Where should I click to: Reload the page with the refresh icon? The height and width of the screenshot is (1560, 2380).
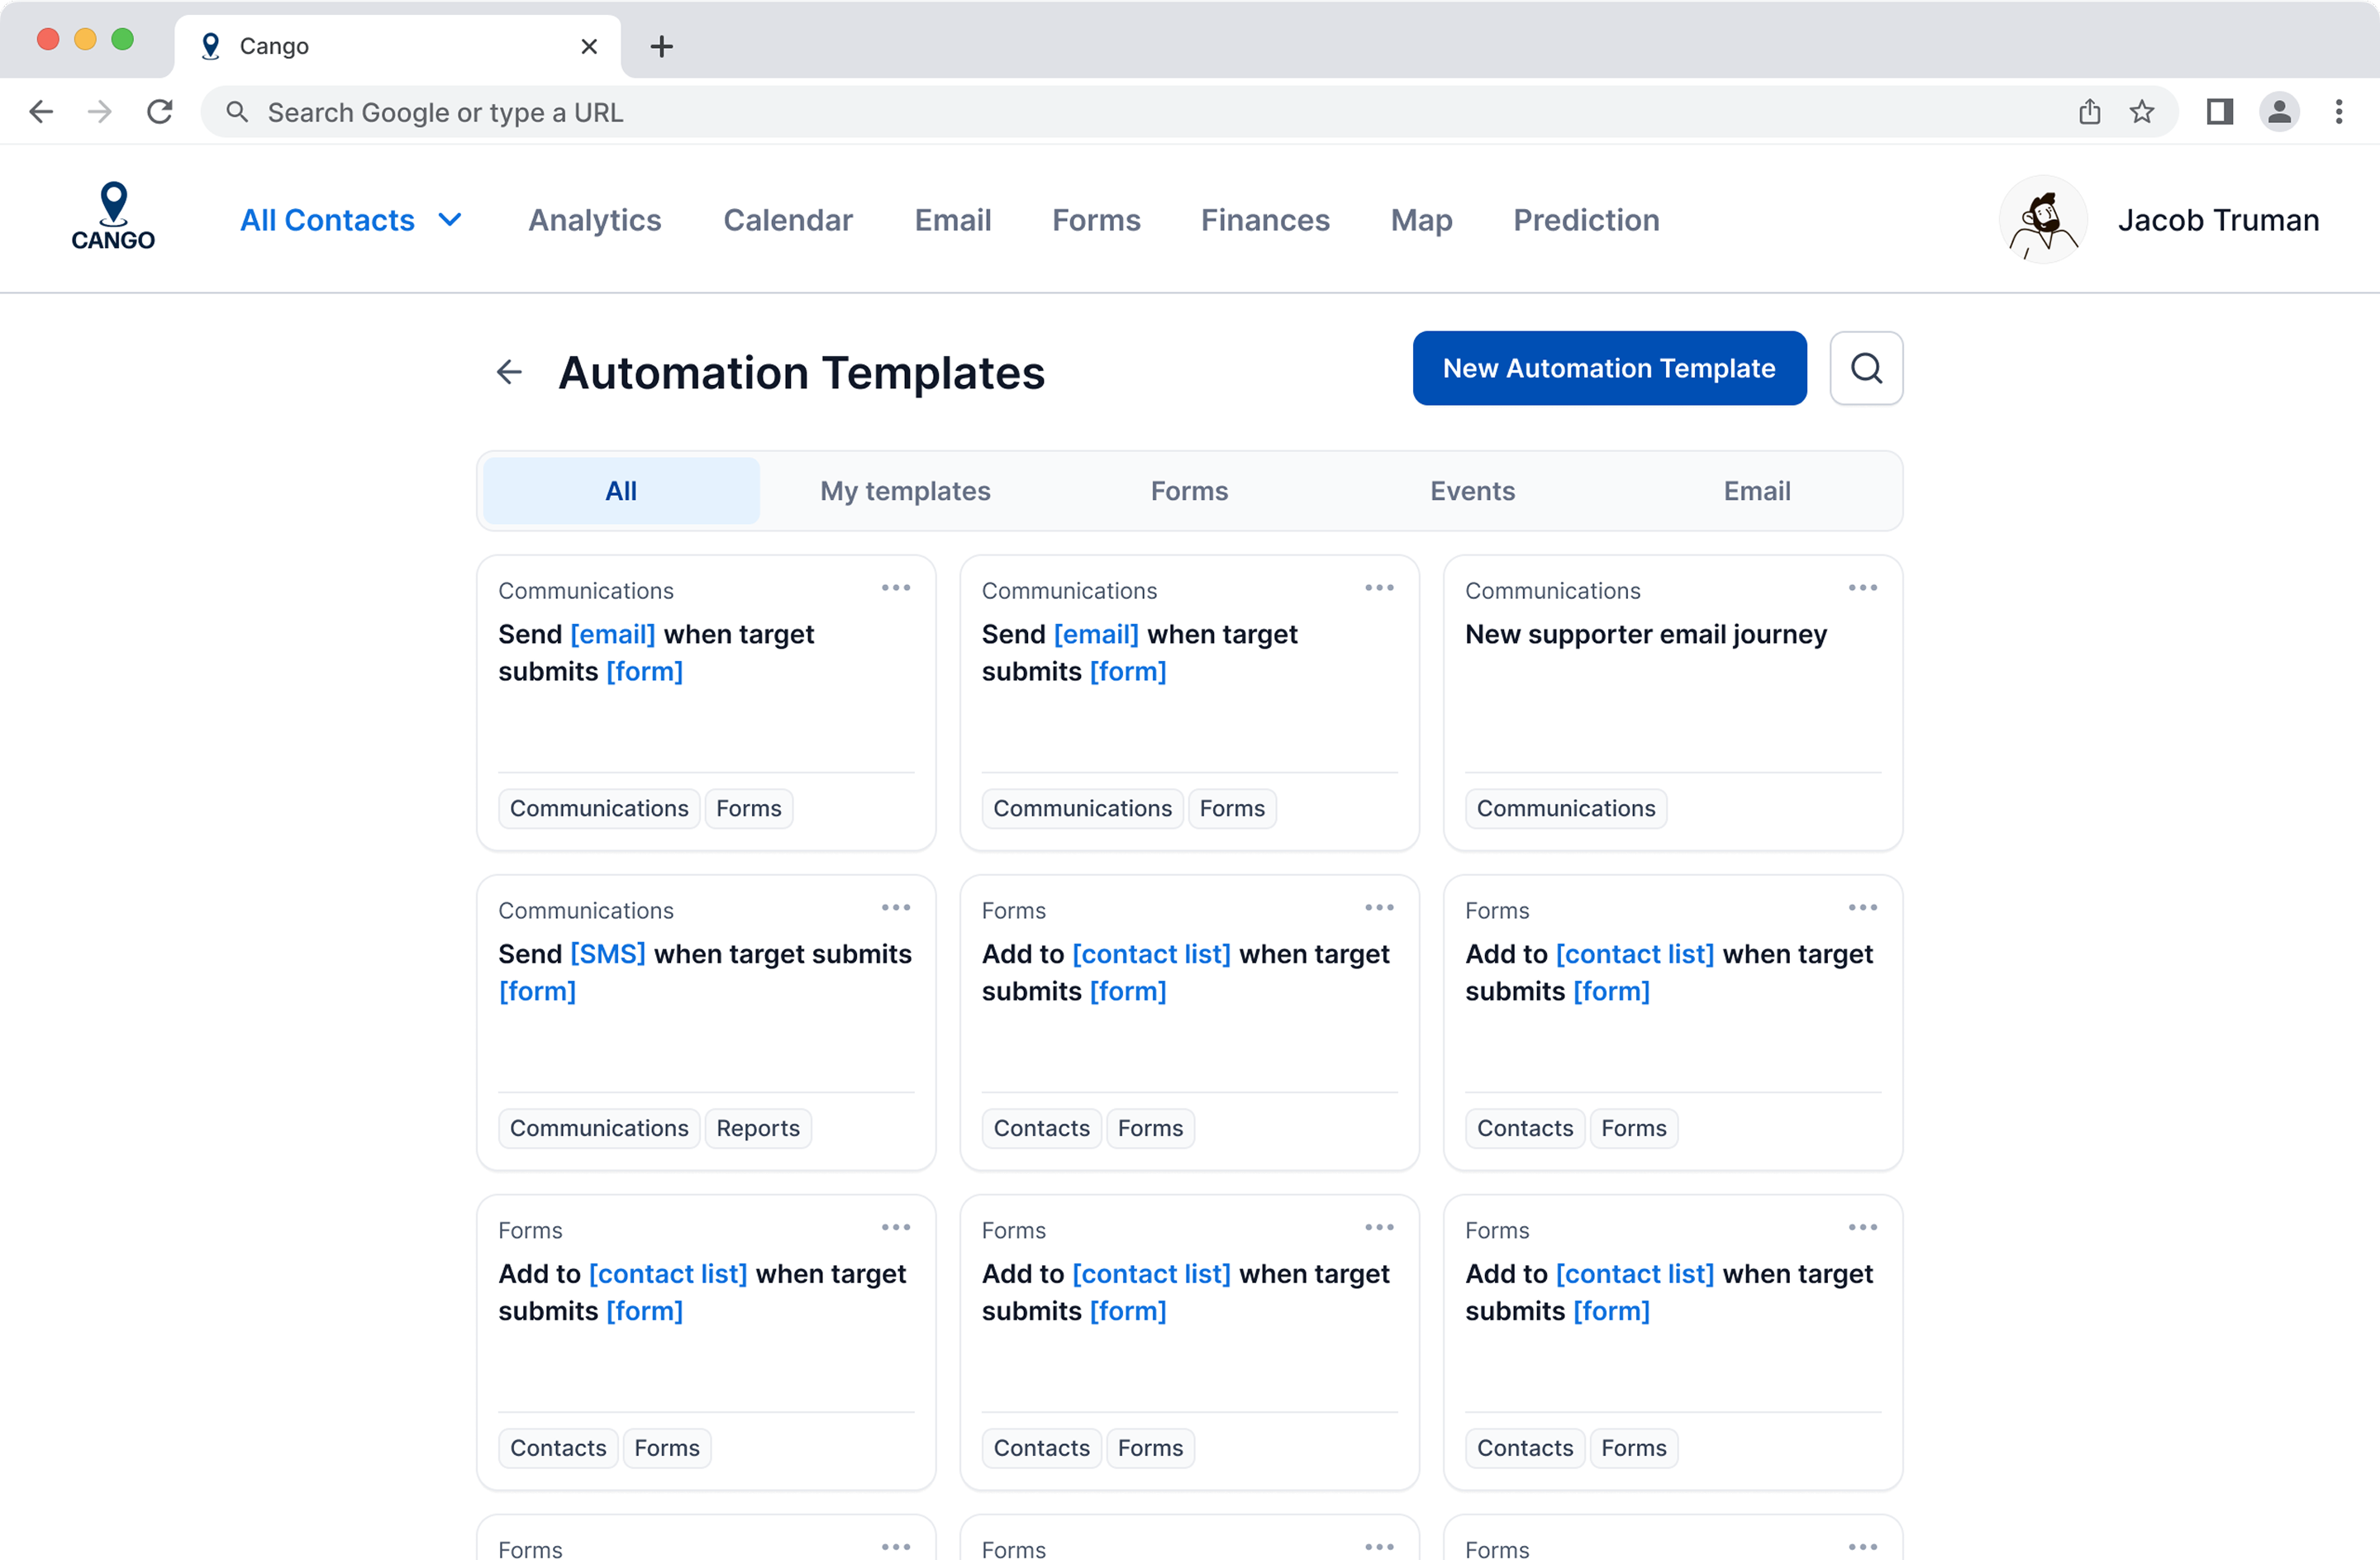(160, 112)
